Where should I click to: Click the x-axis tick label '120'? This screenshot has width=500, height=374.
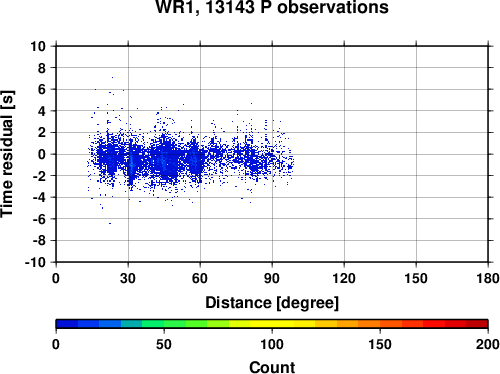[344, 278]
